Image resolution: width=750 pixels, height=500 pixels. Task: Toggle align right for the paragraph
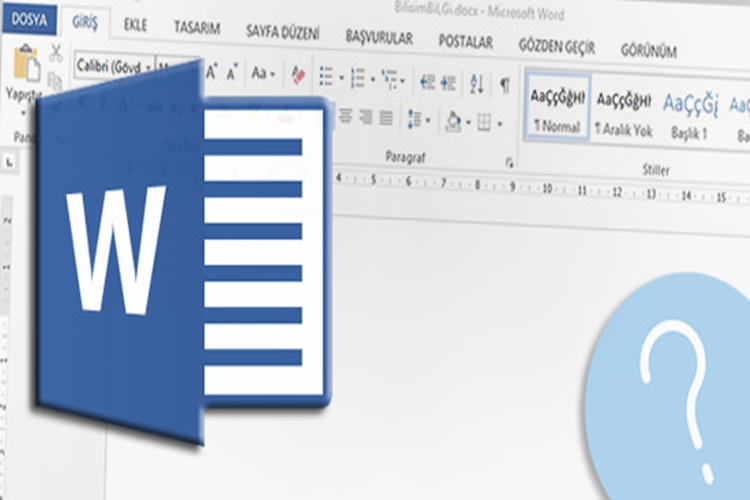(366, 116)
